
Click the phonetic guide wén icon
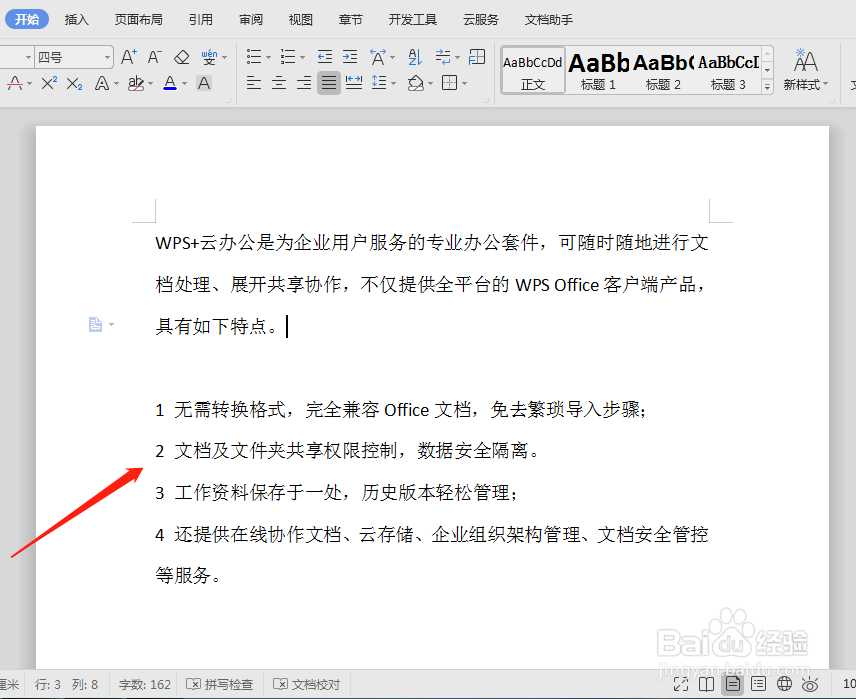209,57
